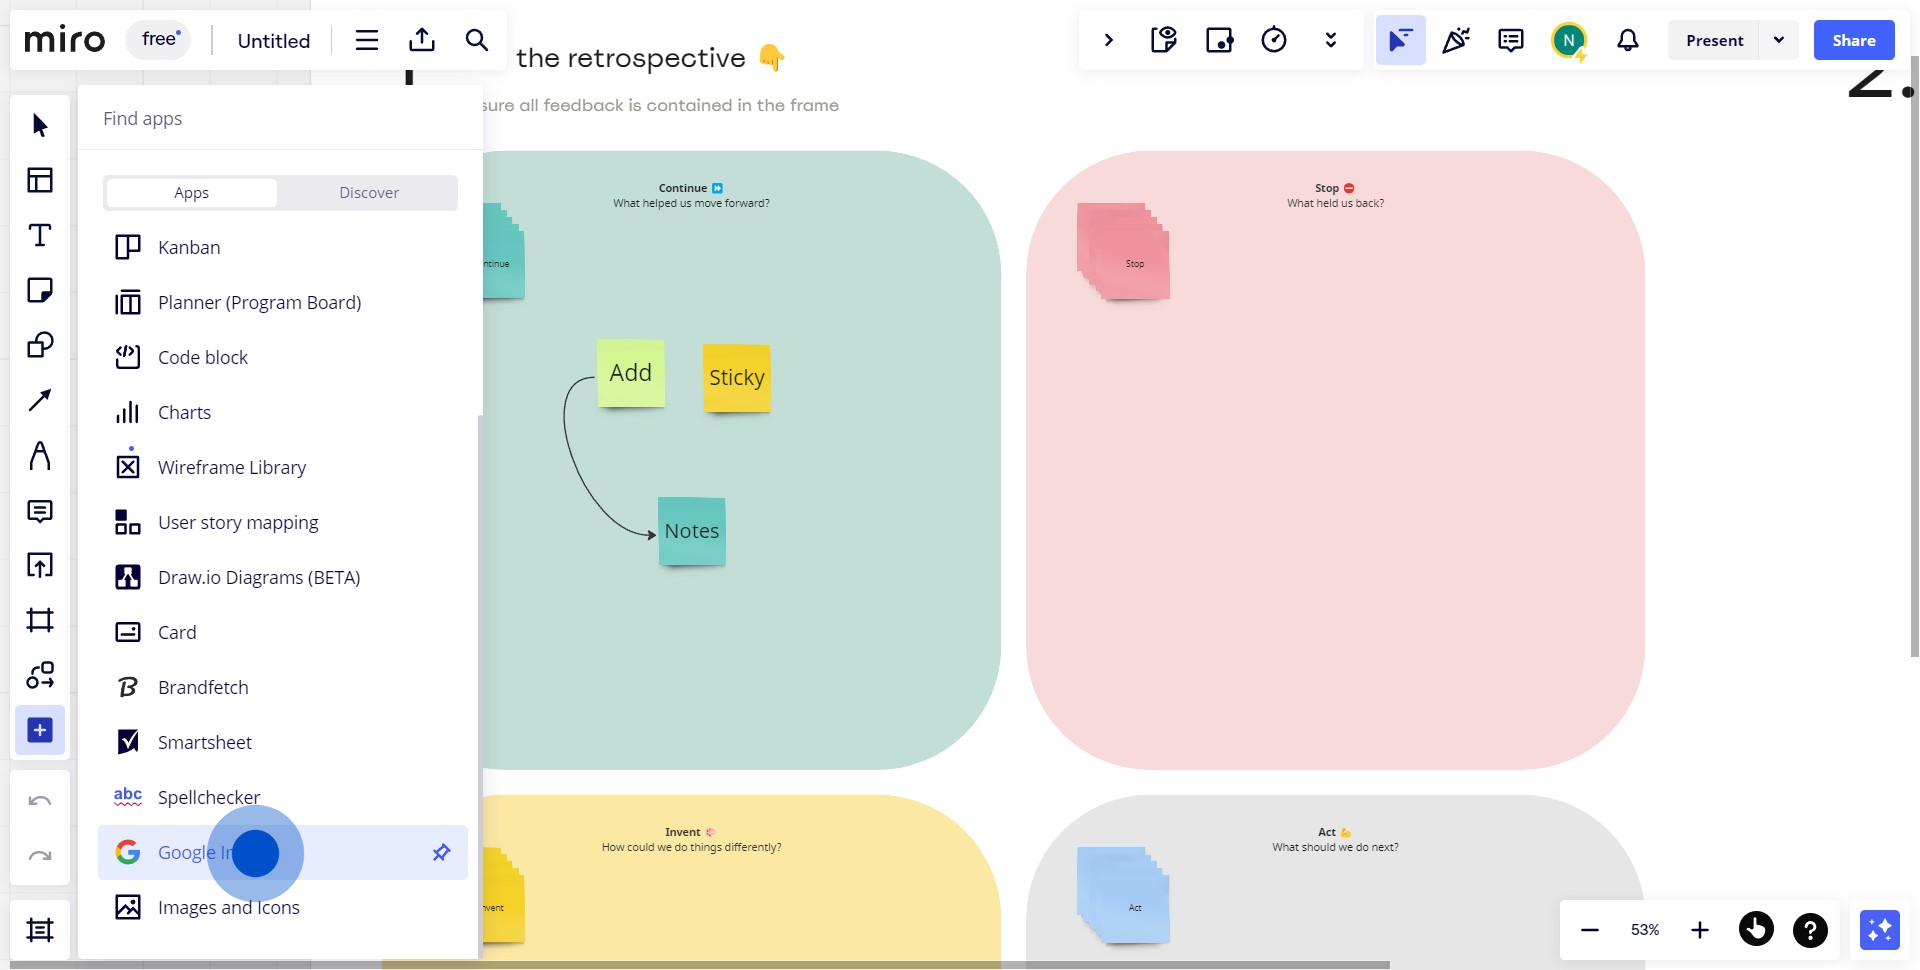Click the Reactions party popper icon

[1456, 40]
